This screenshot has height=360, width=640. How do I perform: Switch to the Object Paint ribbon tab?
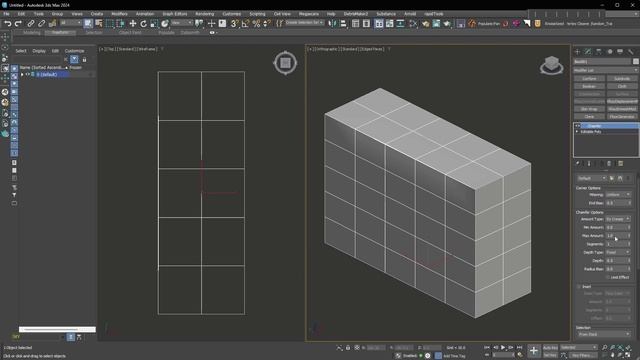coord(130,33)
